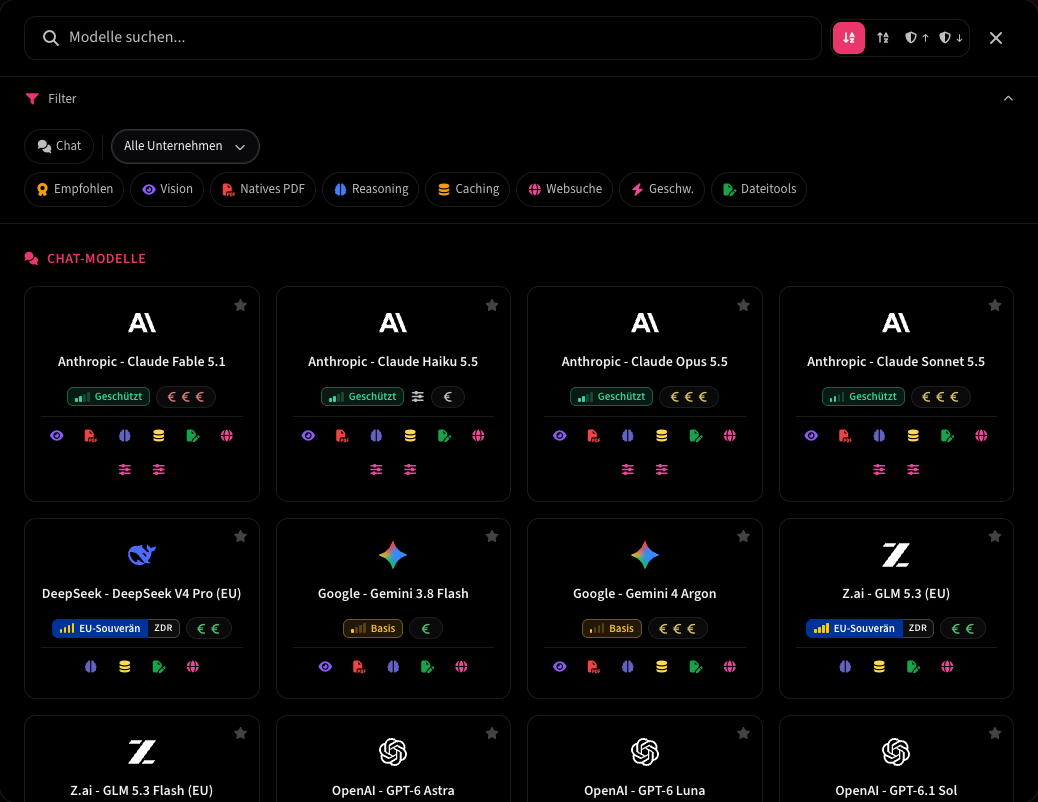Click in the Modelle suchen search field
Viewport: 1038px width, 802px height.
point(423,38)
